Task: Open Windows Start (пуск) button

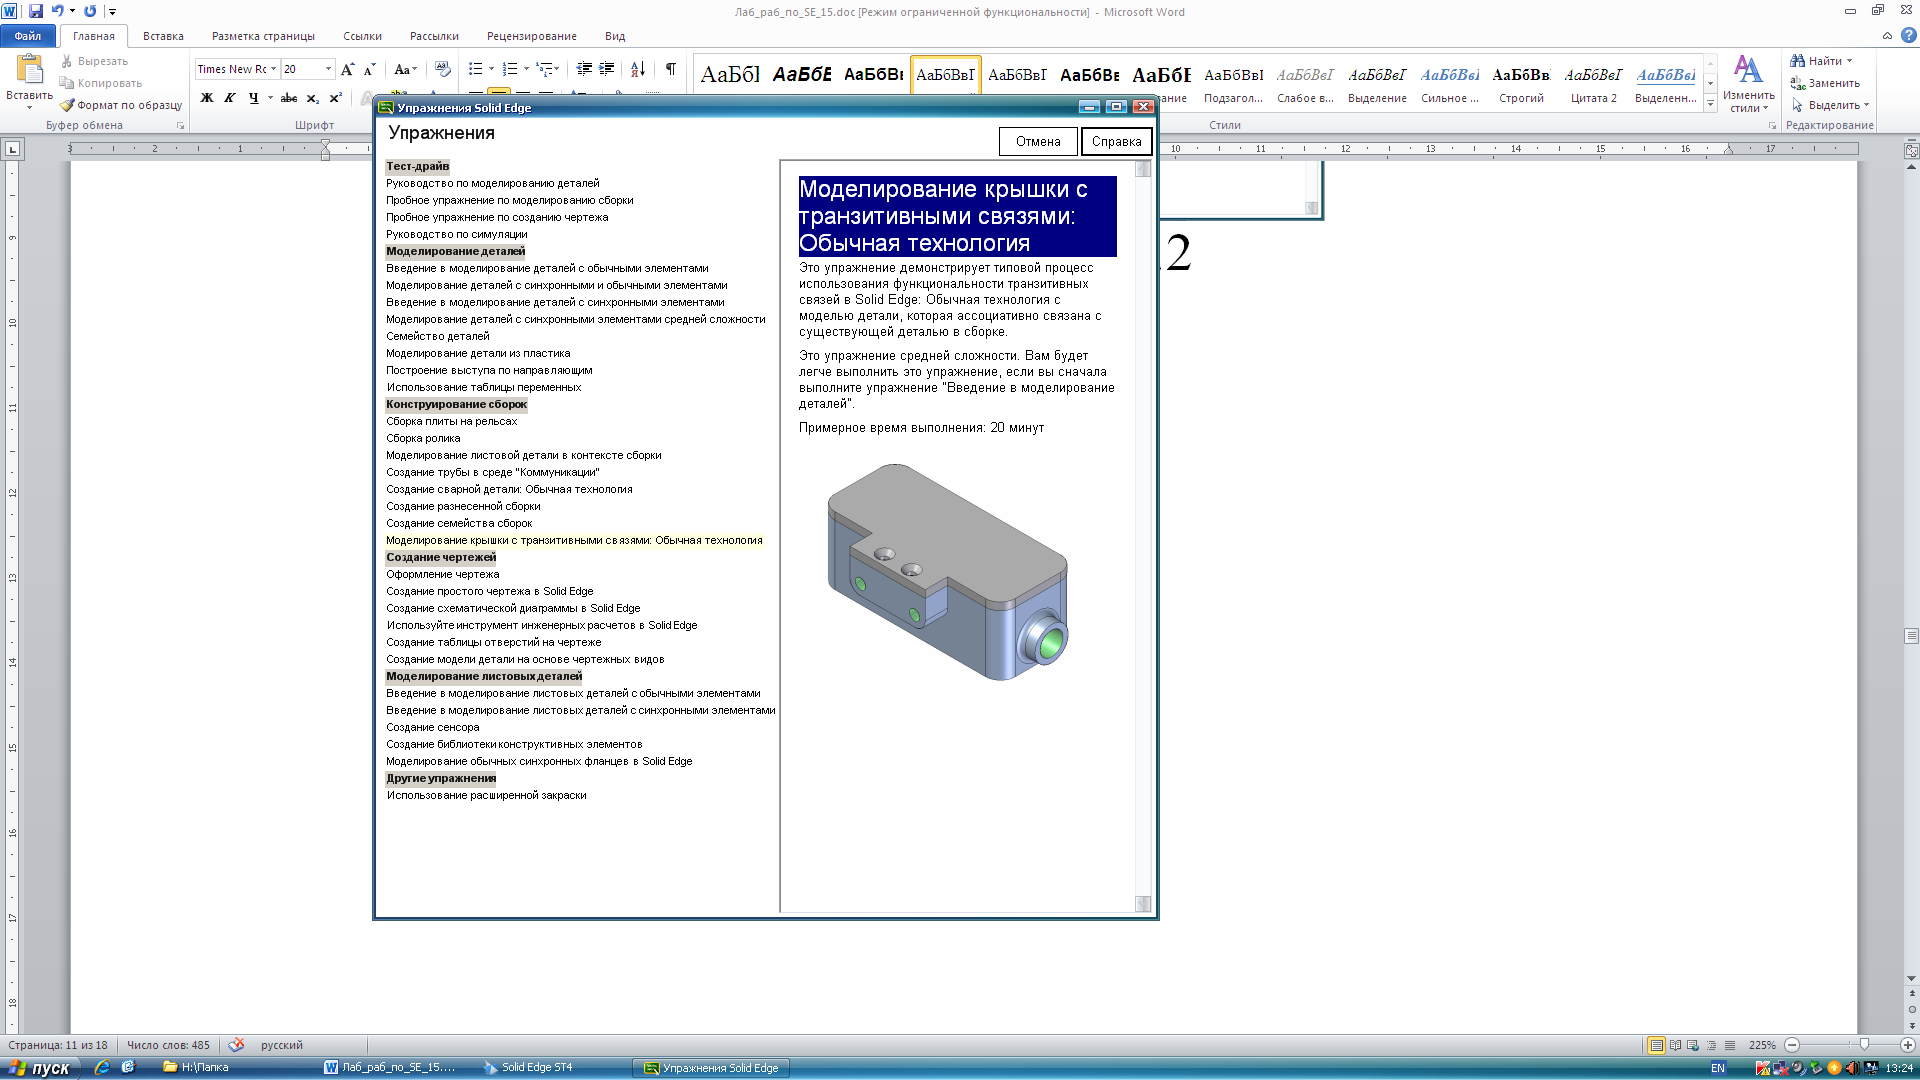Action: point(39,1068)
